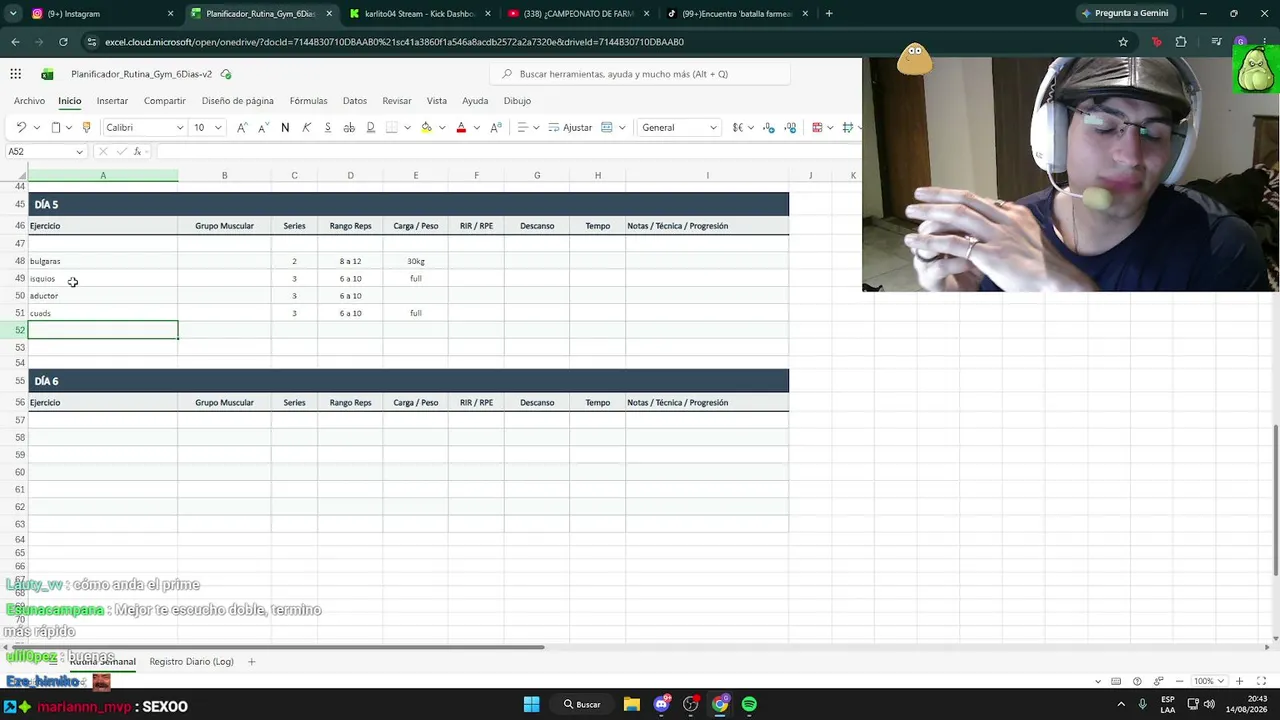Open the undo history dropdown arrow
This screenshot has width=1280, height=720.
pyautogui.click(x=36, y=128)
